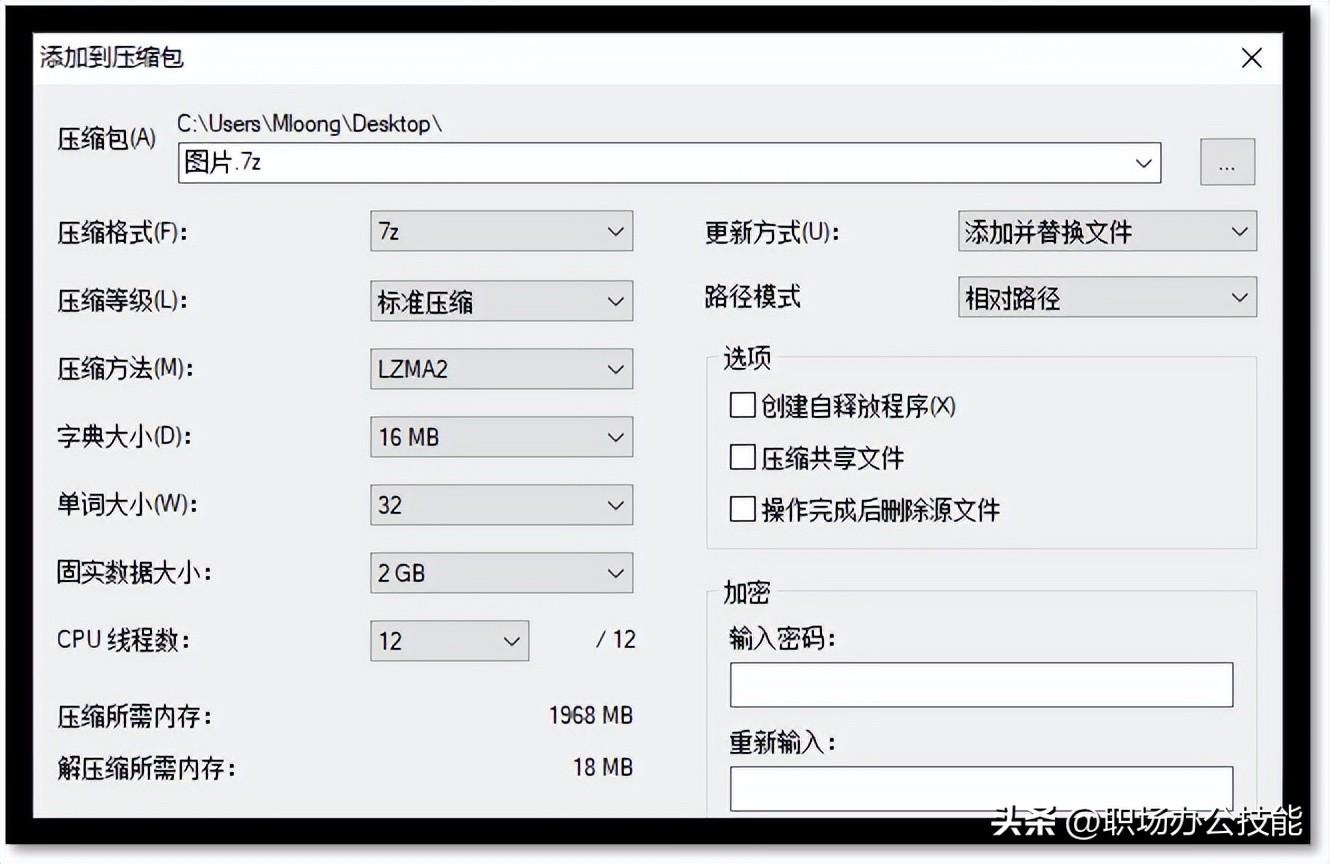This screenshot has width=1330, height=864.
Task: Open the CPU 线程数 dropdown showing 12
Action: (449, 640)
